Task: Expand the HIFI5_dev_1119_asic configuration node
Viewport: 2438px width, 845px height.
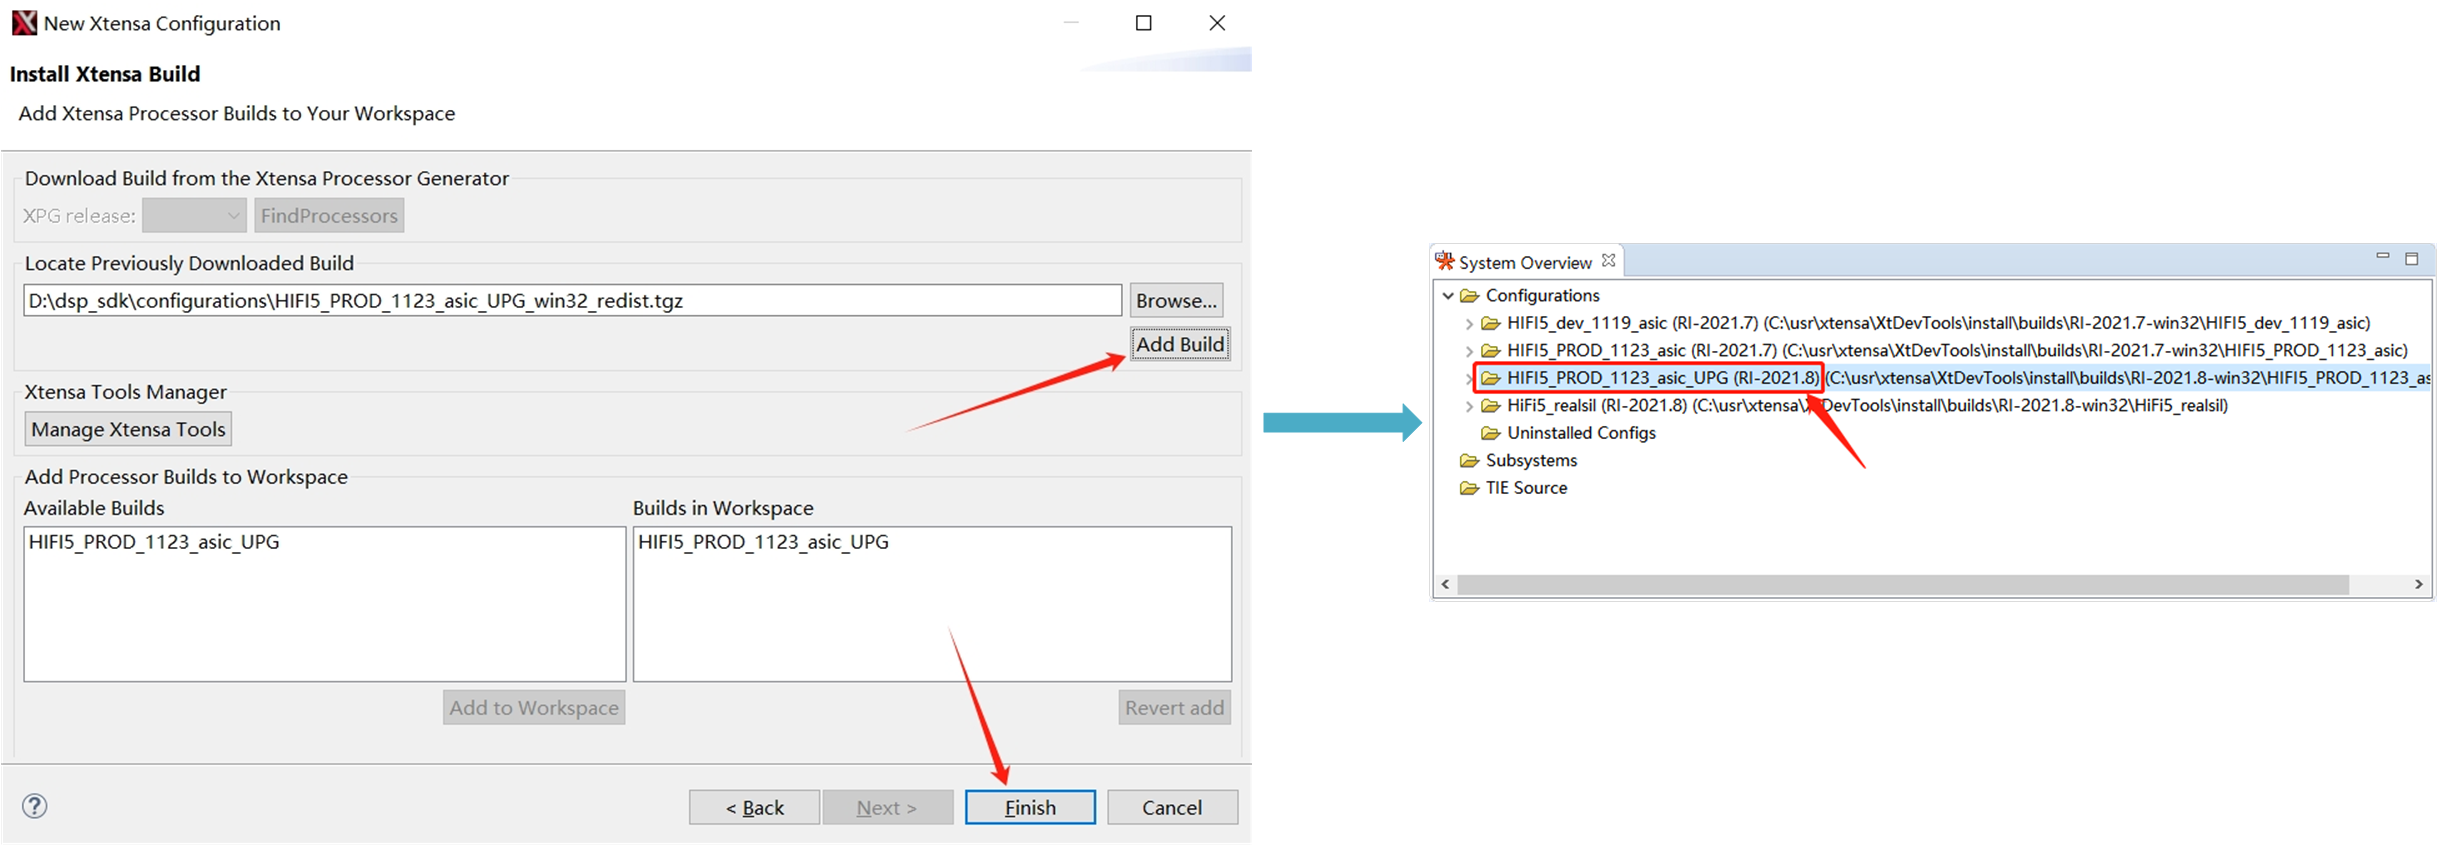Action: click(x=1469, y=324)
